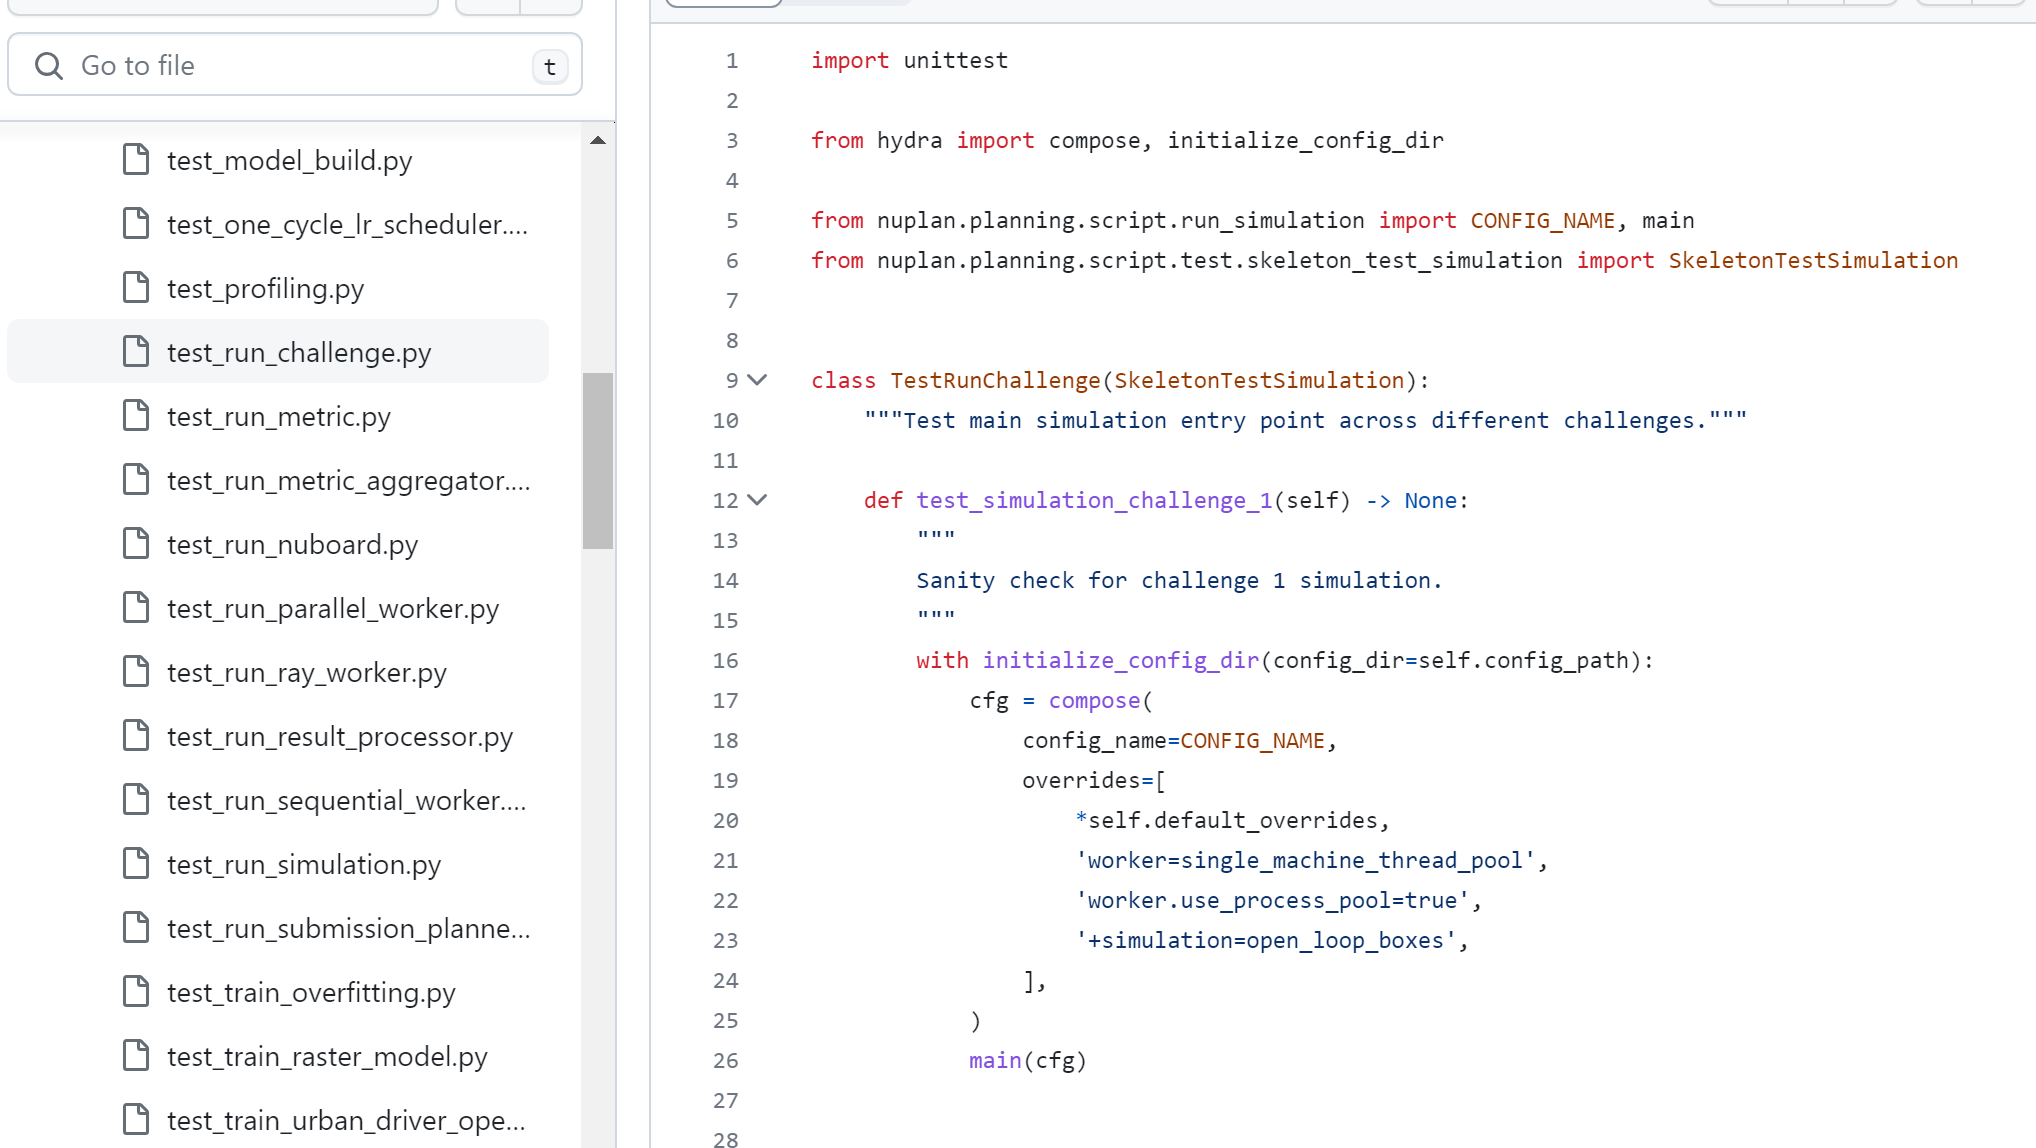Collapse test_simulation_challenge_1 function at line 12

pyautogui.click(x=758, y=500)
